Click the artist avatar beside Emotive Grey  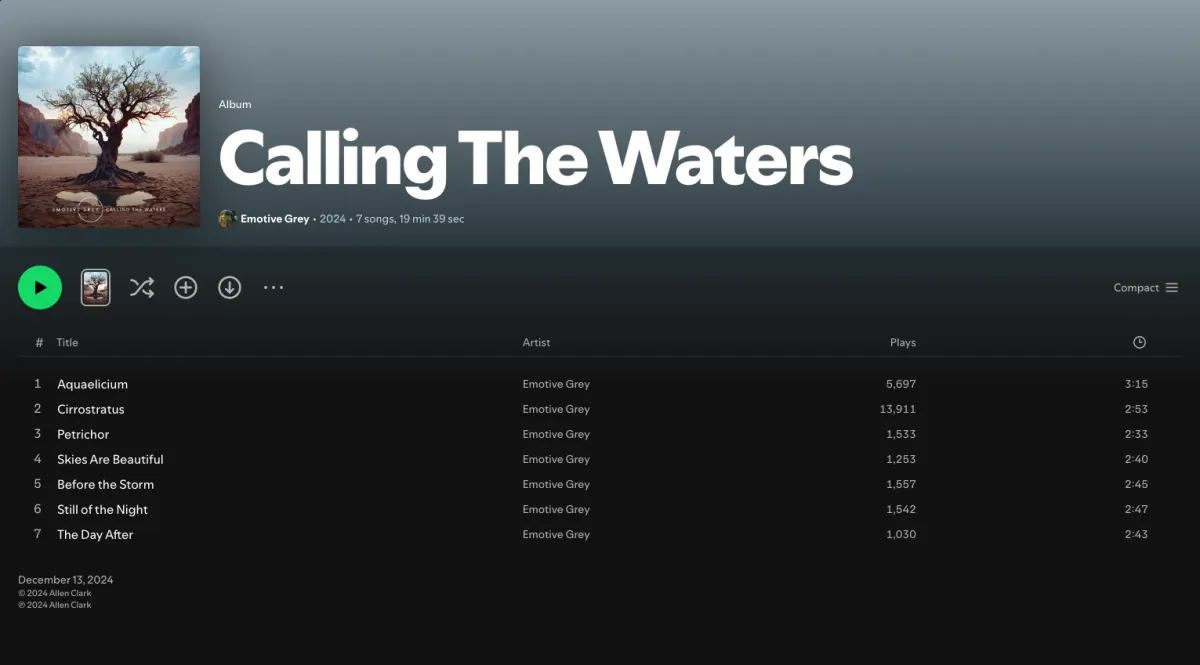pyautogui.click(x=227, y=219)
